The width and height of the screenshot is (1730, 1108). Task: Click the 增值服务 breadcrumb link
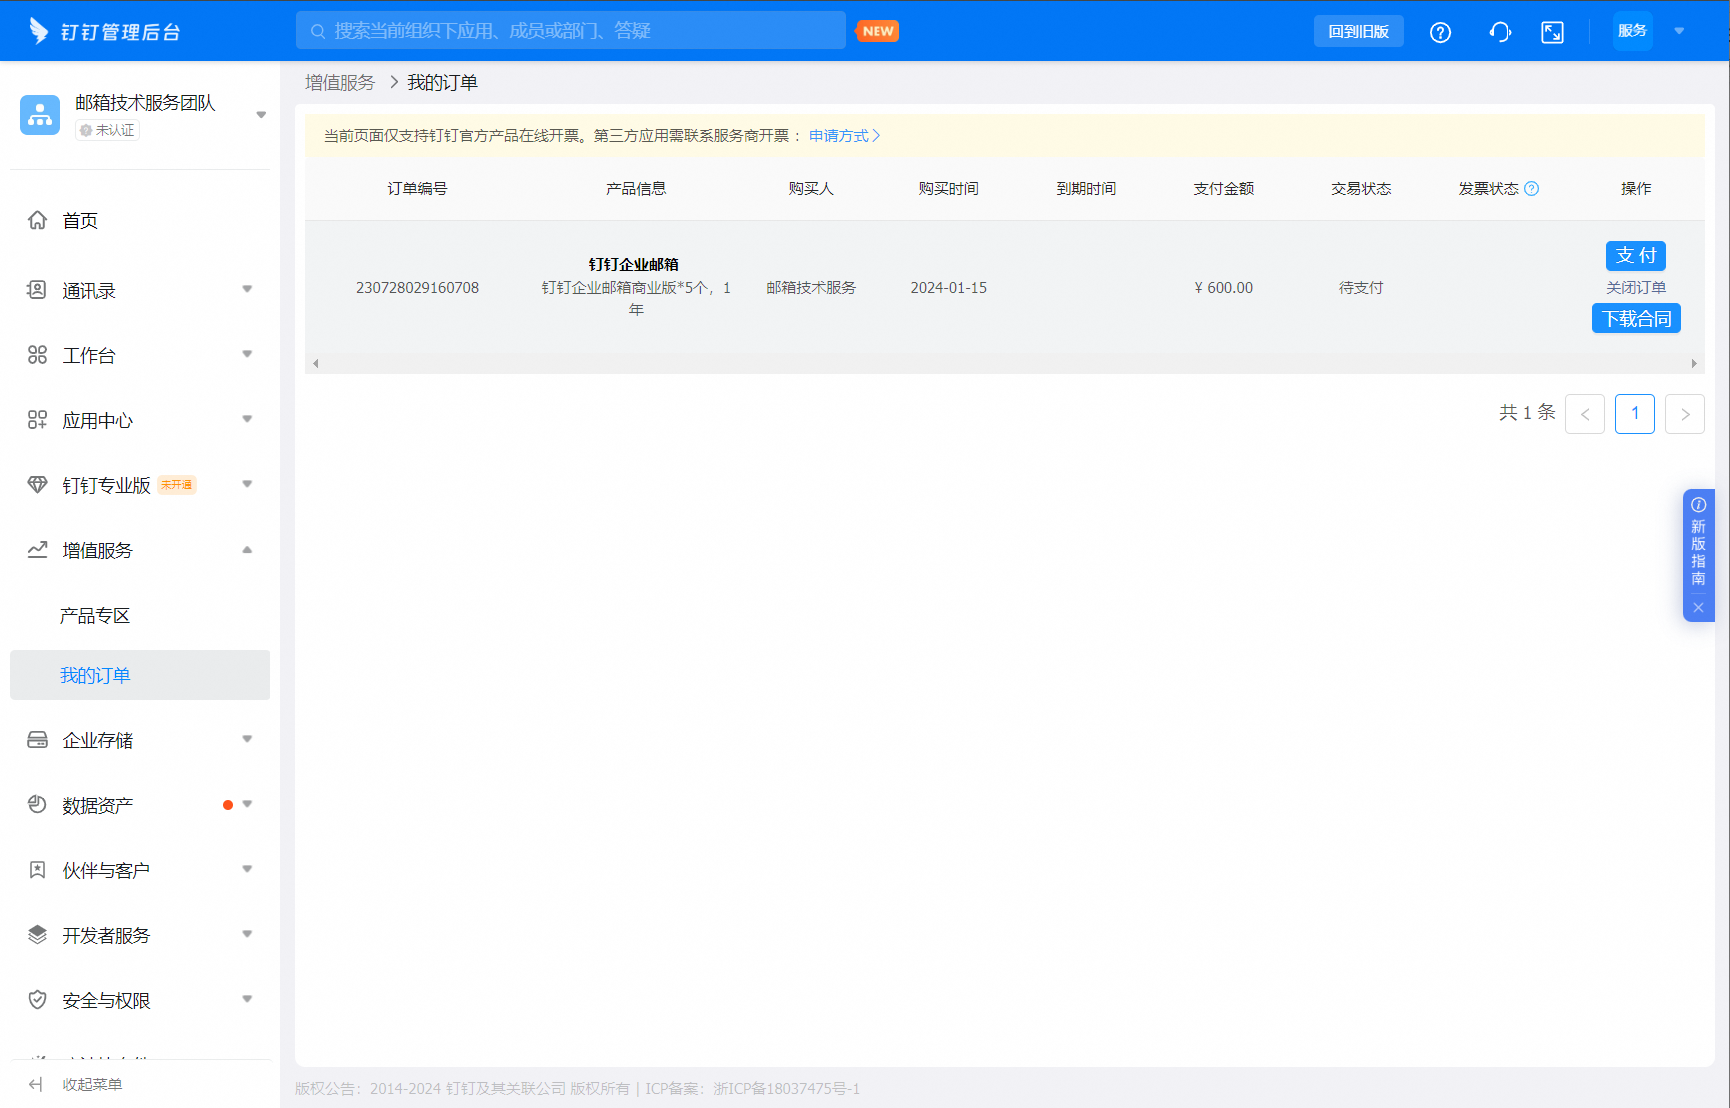[340, 82]
